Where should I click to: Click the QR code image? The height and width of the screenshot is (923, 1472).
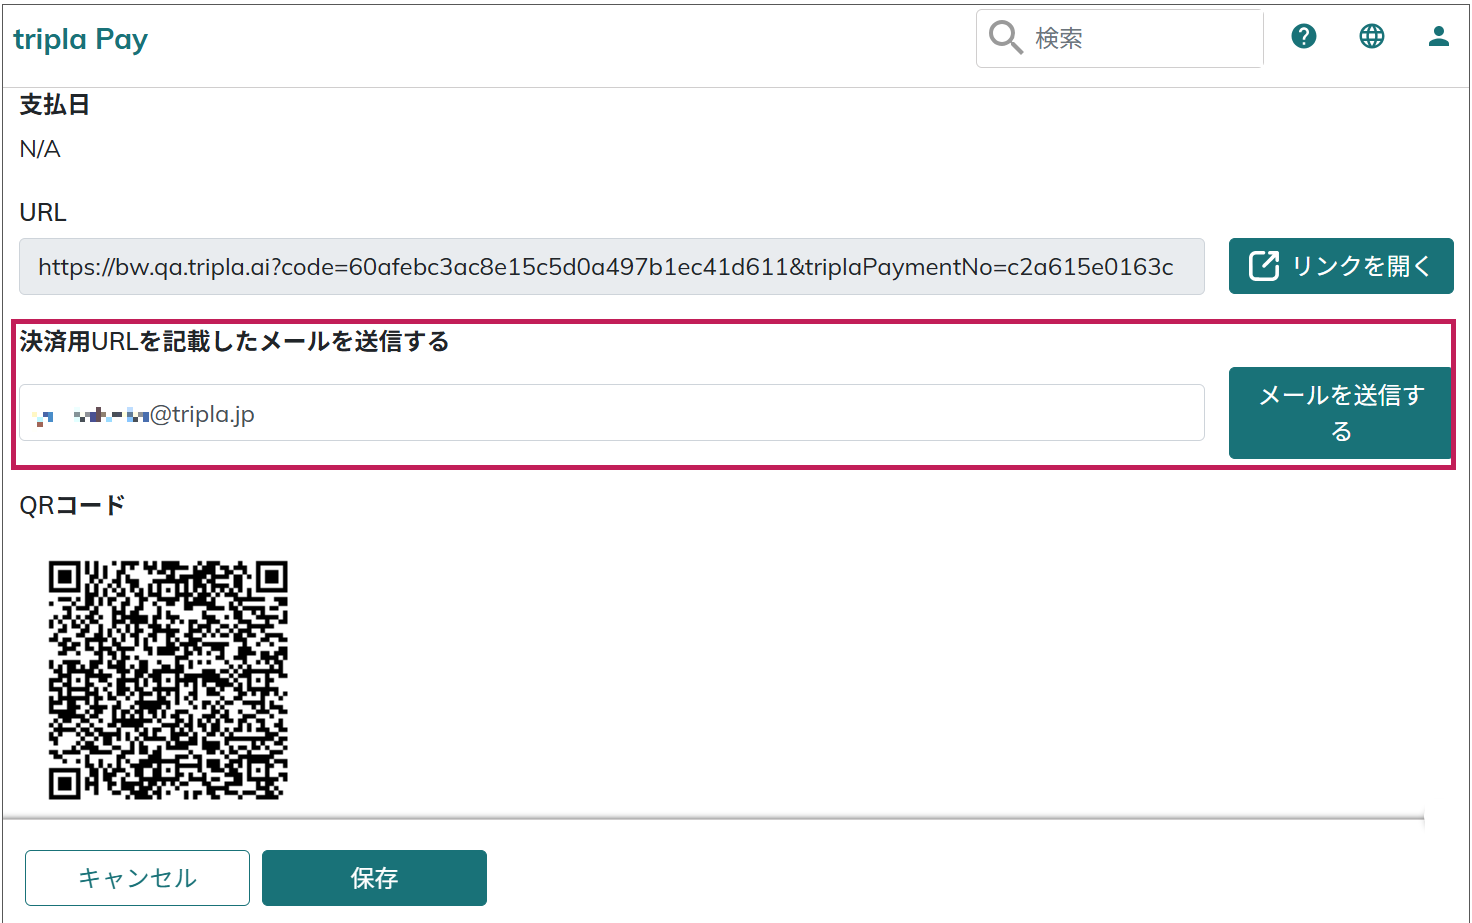(168, 680)
